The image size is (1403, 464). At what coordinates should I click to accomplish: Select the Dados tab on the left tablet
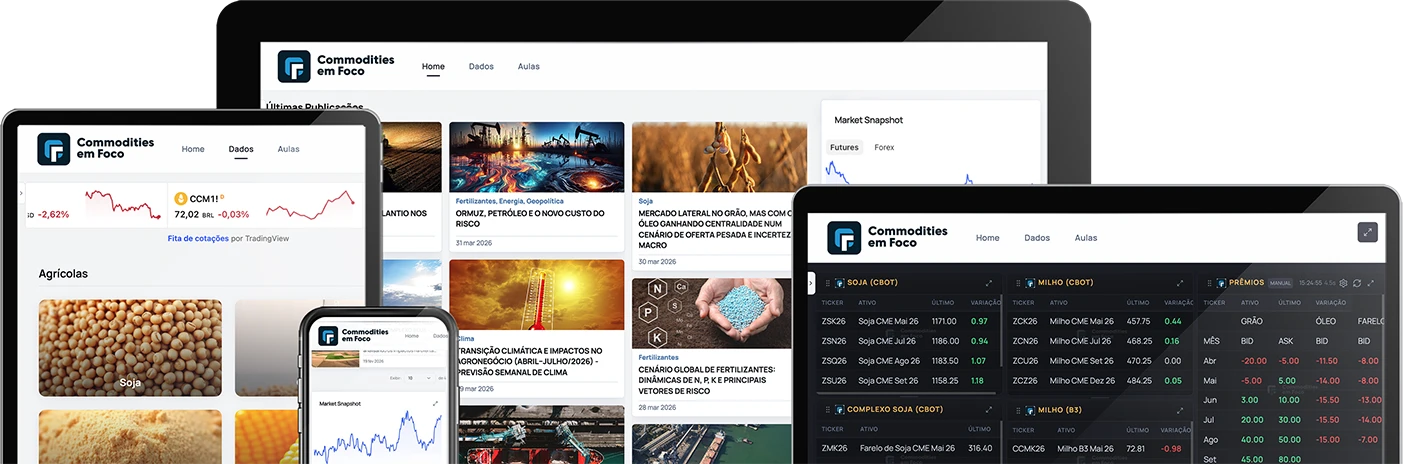241,149
